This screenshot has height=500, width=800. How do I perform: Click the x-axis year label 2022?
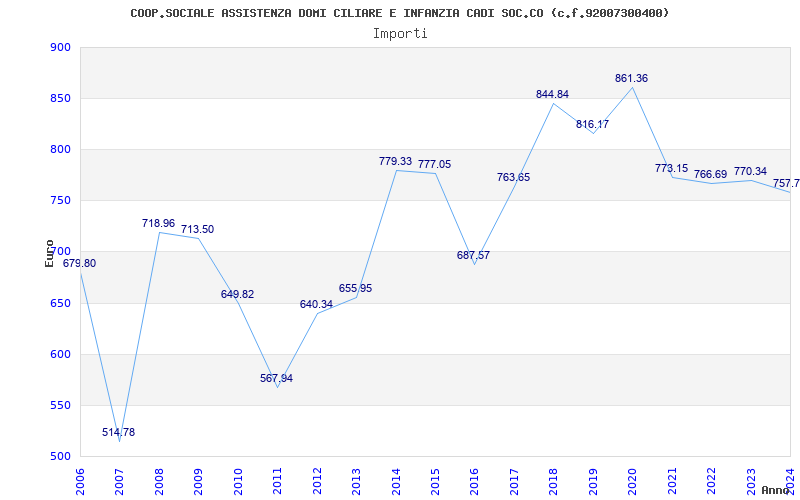(x=712, y=481)
